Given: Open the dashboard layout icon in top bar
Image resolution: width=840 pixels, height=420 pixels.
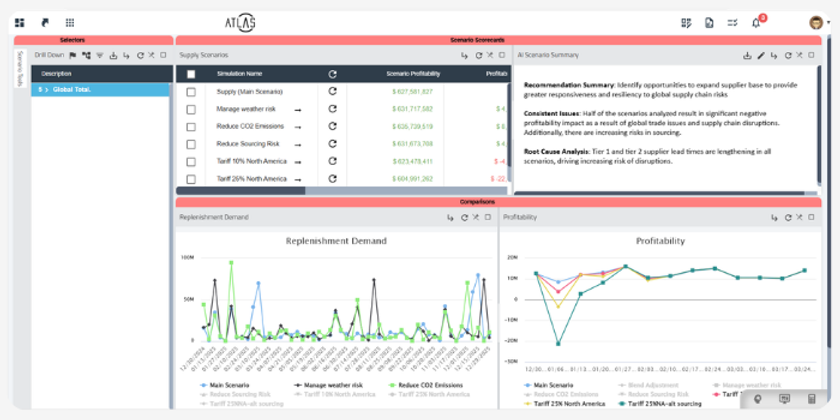Looking at the screenshot, I should pos(19,22).
